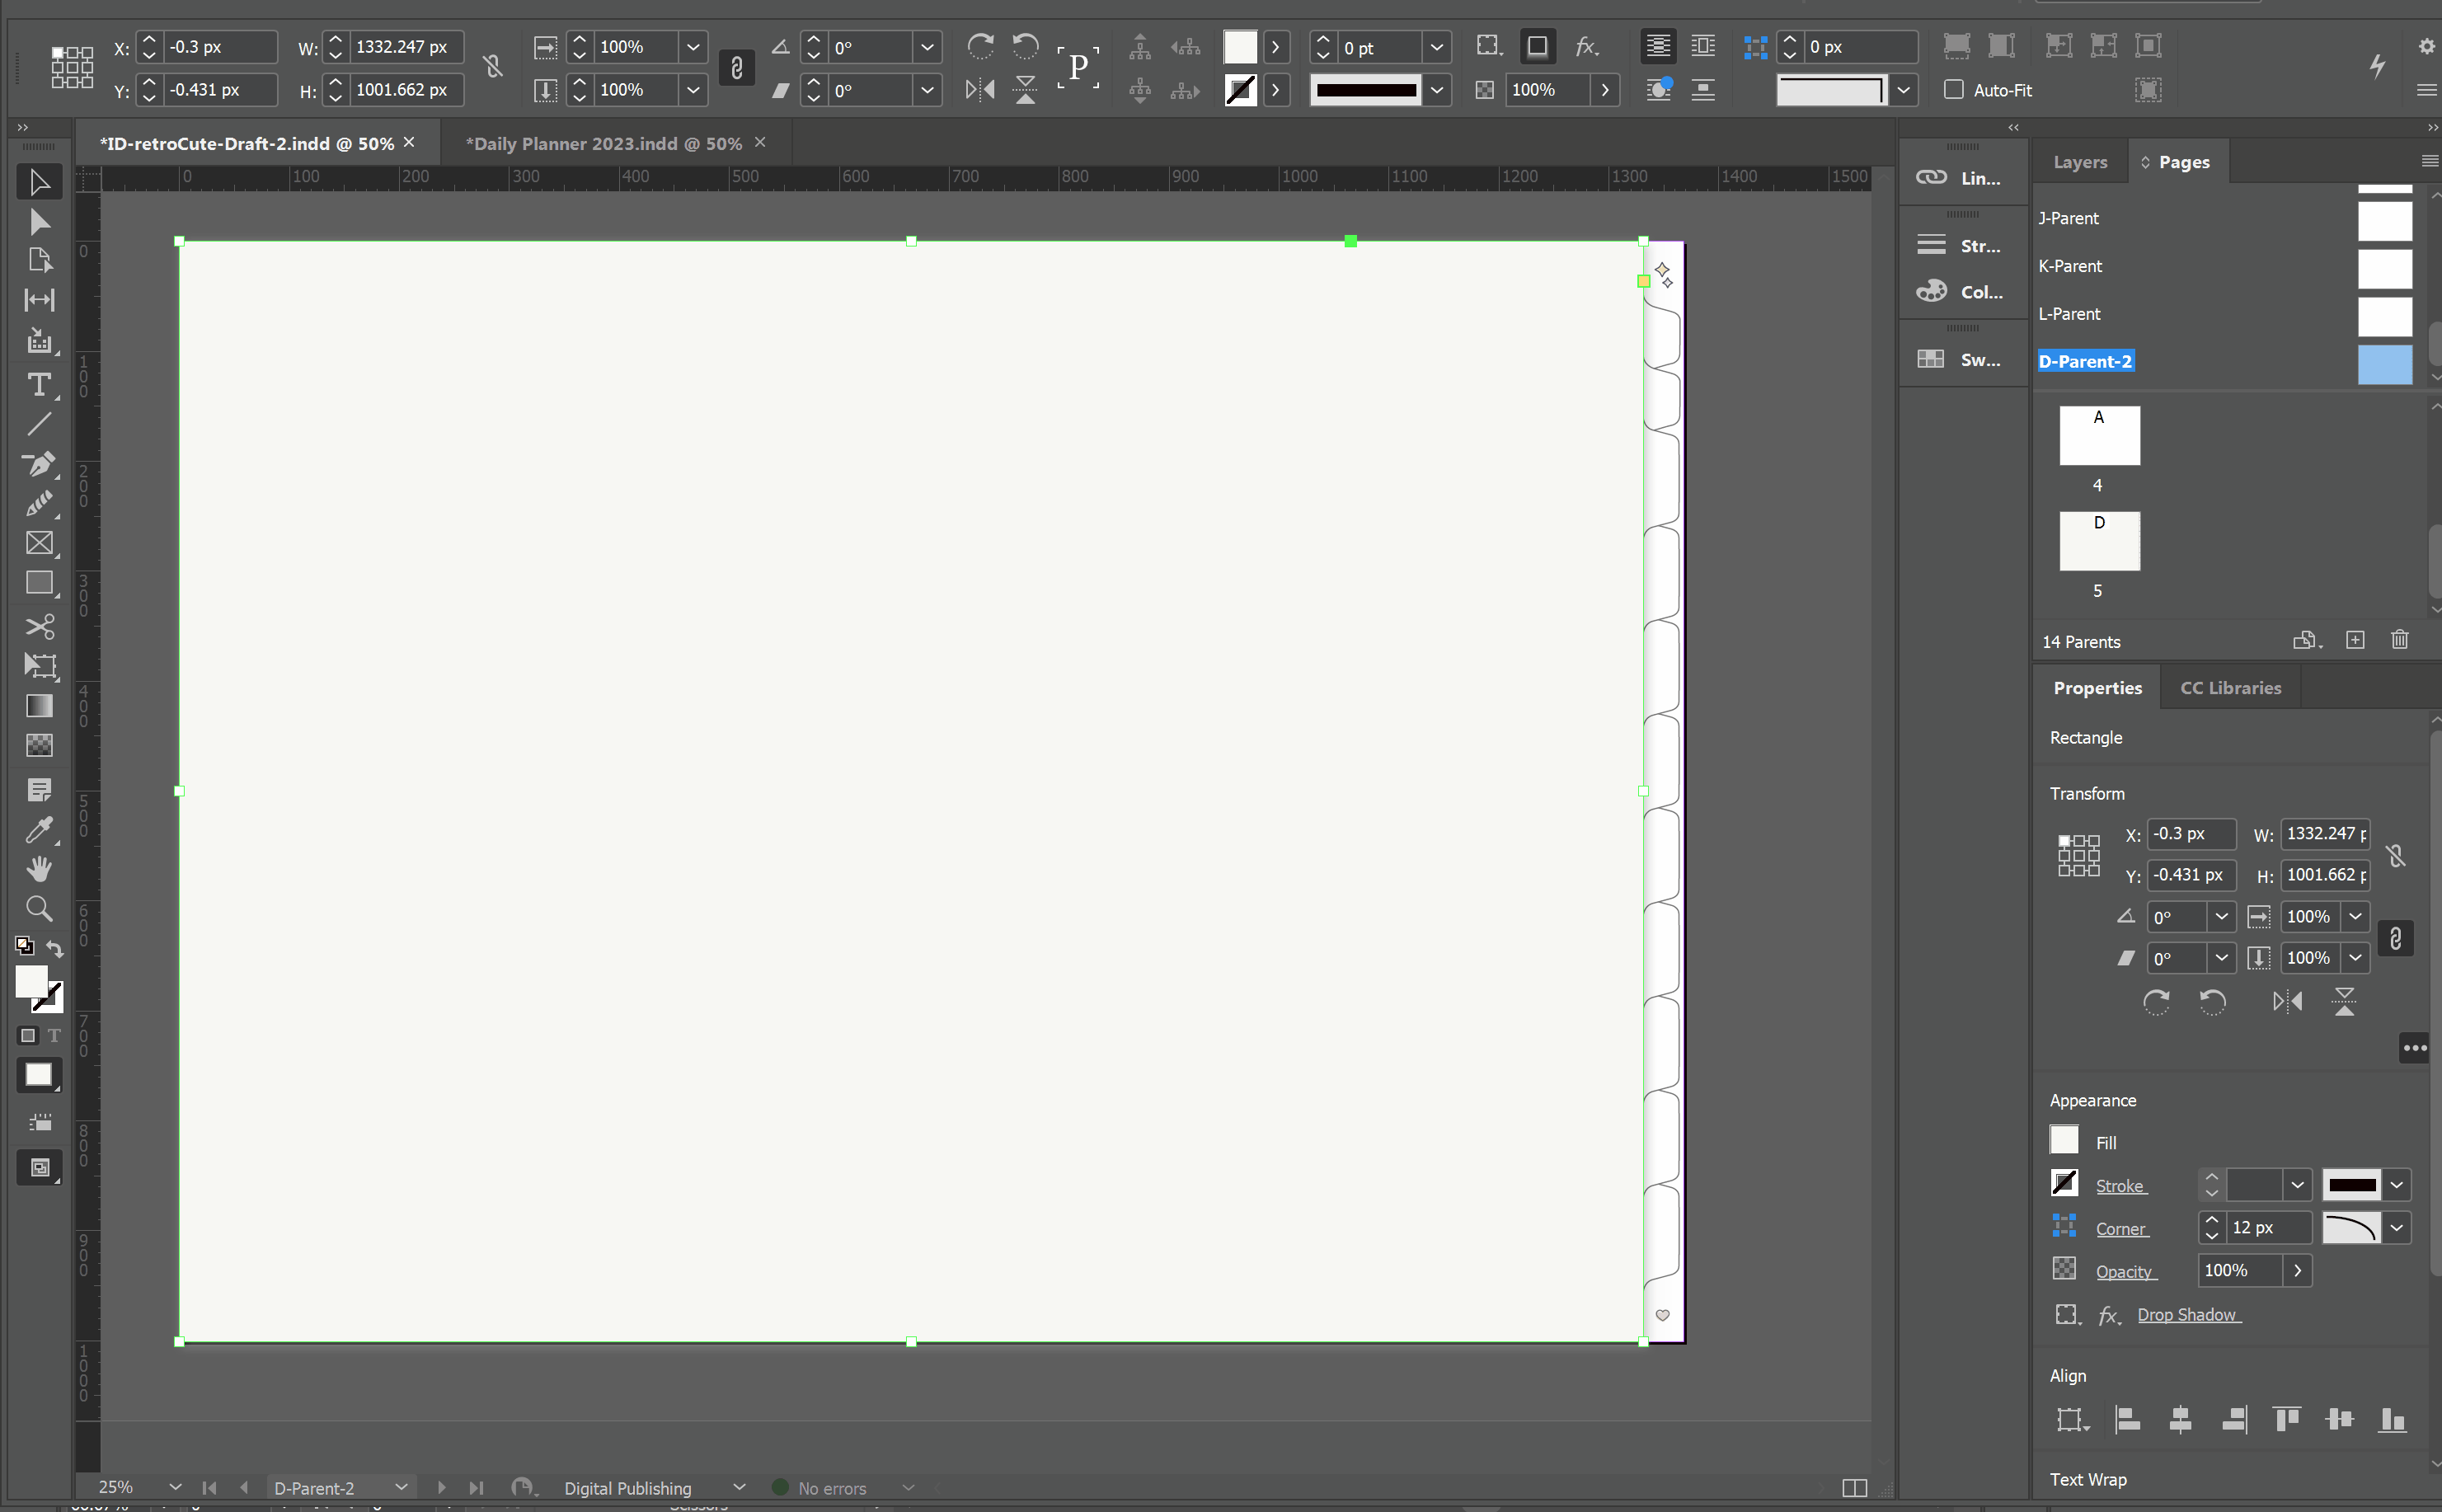The height and width of the screenshot is (1512, 2442).
Task: Open the Drop Shadow link
Action: coord(2187,1314)
